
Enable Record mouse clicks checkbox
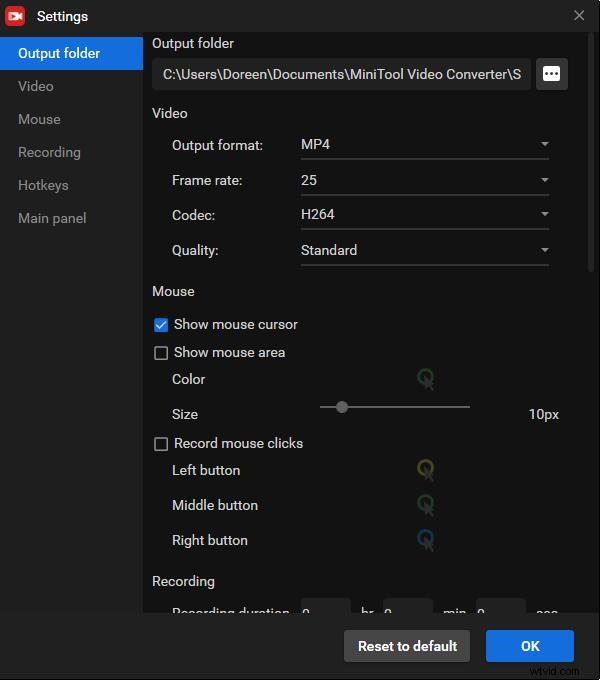pyautogui.click(x=161, y=444)
